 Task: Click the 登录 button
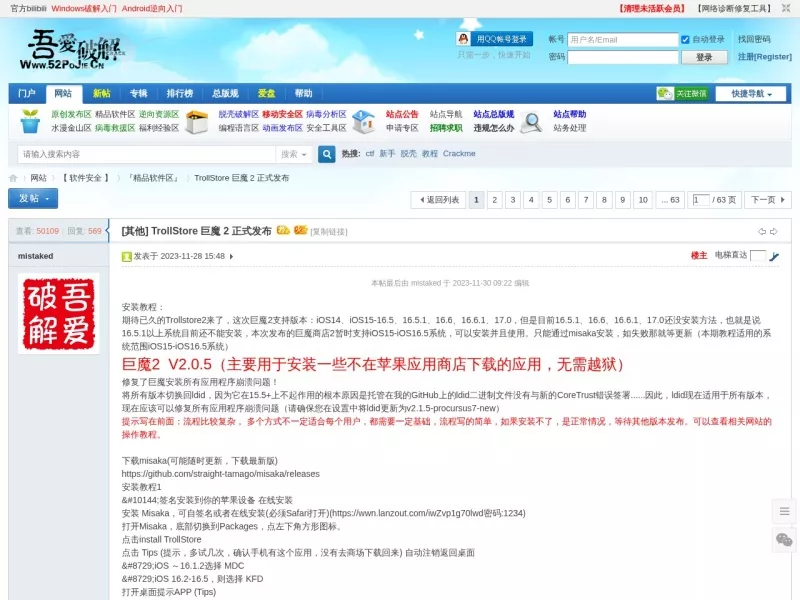[x=704, y=57]
